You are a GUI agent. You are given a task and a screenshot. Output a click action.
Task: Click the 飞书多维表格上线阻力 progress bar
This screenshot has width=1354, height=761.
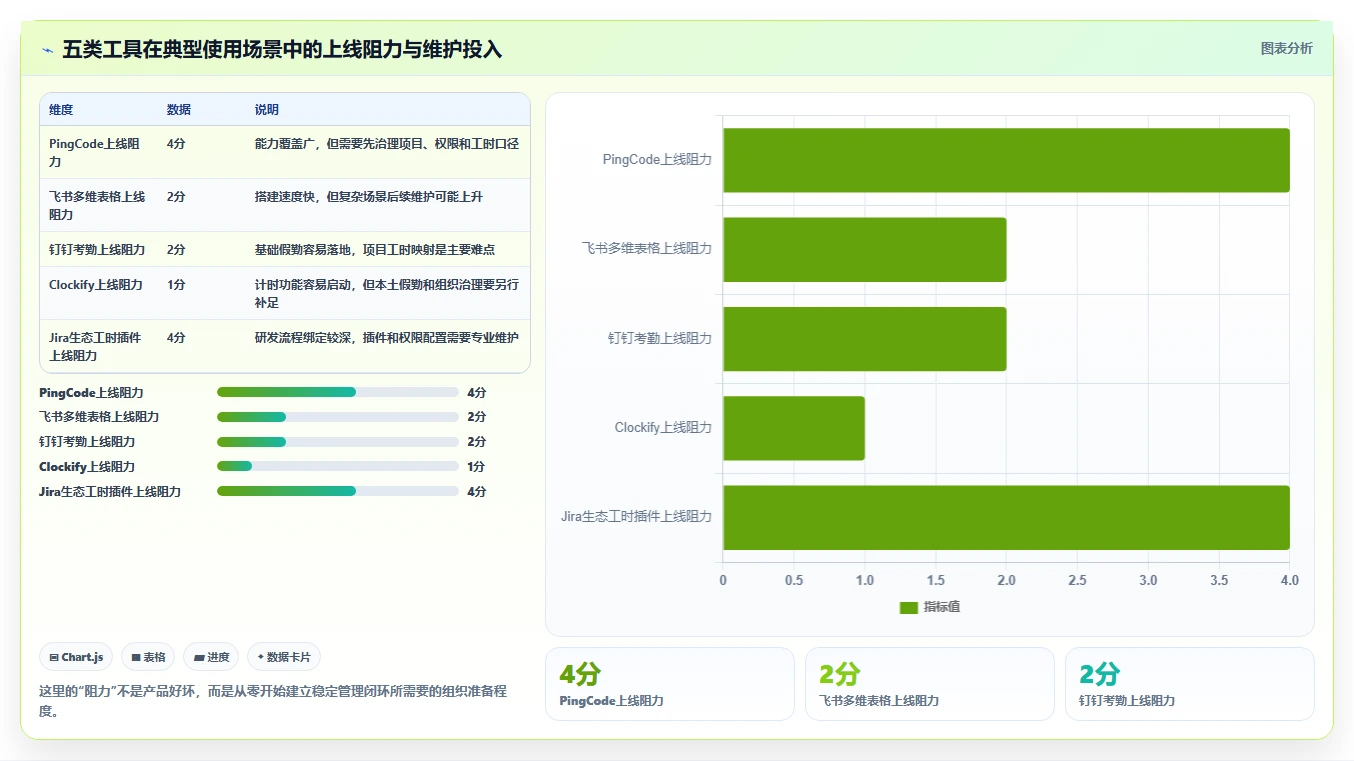(337, 417)
